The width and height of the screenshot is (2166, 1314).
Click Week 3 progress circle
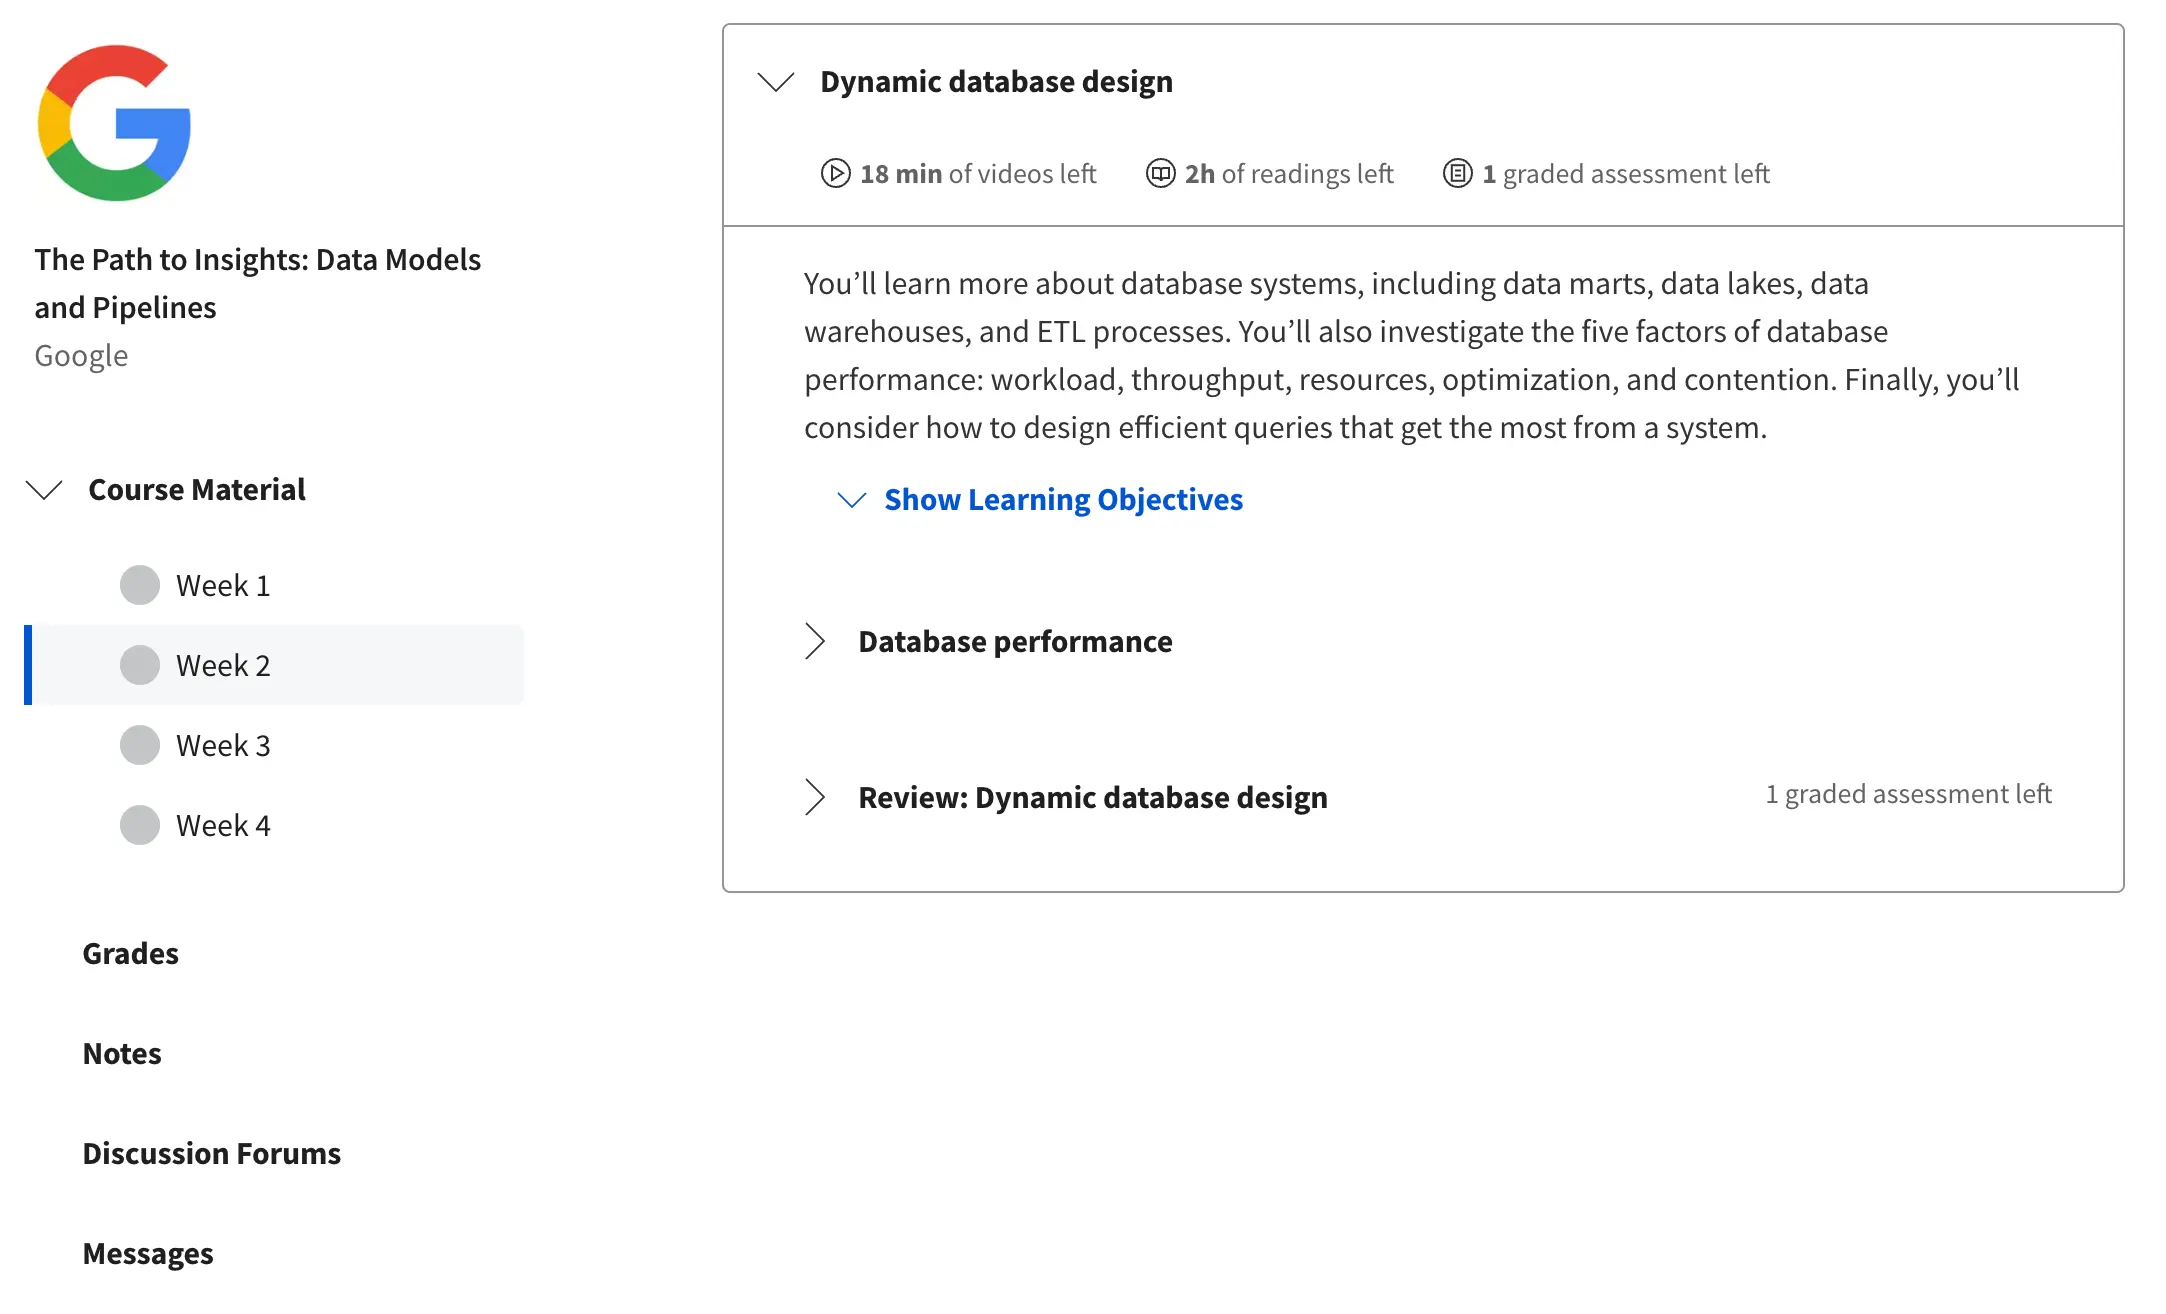click(140, 745)
